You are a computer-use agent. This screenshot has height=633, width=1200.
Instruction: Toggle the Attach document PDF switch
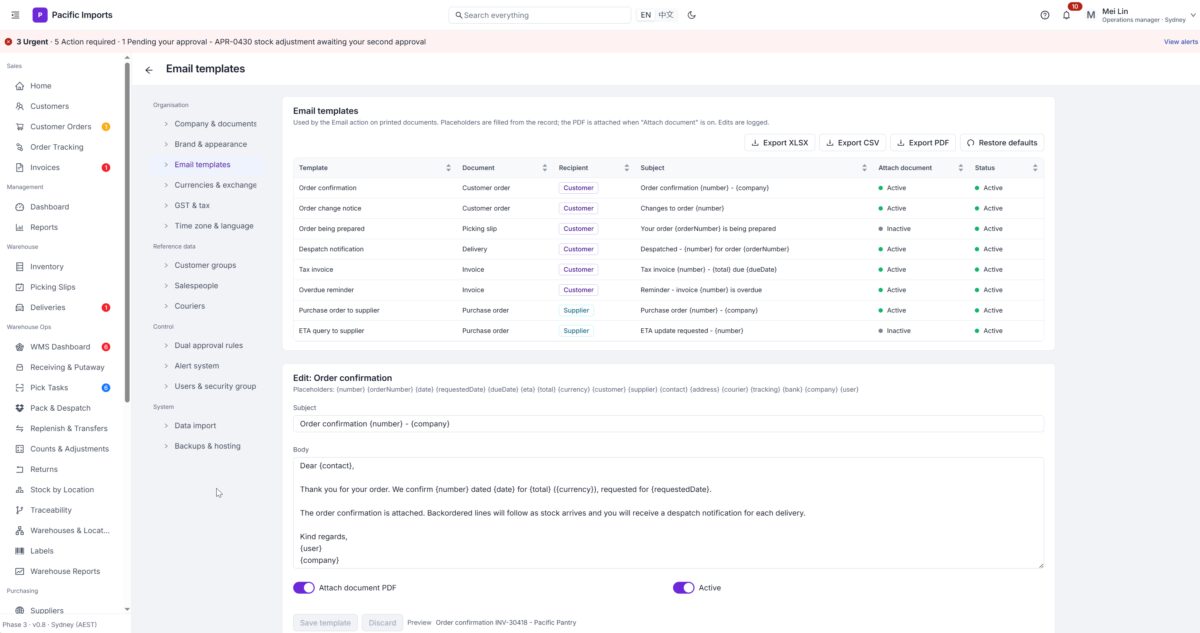pyautogui.click(x=304, y=588)
